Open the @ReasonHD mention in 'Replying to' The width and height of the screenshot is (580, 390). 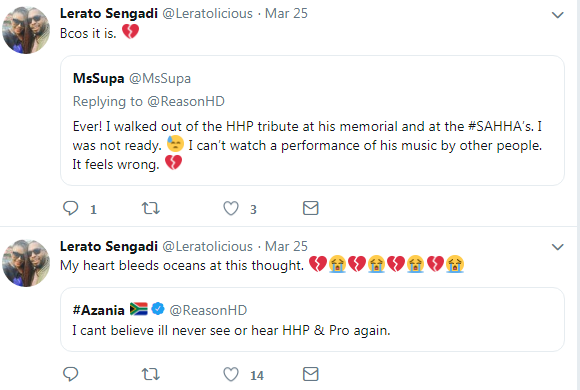click(x=186, y=101)
